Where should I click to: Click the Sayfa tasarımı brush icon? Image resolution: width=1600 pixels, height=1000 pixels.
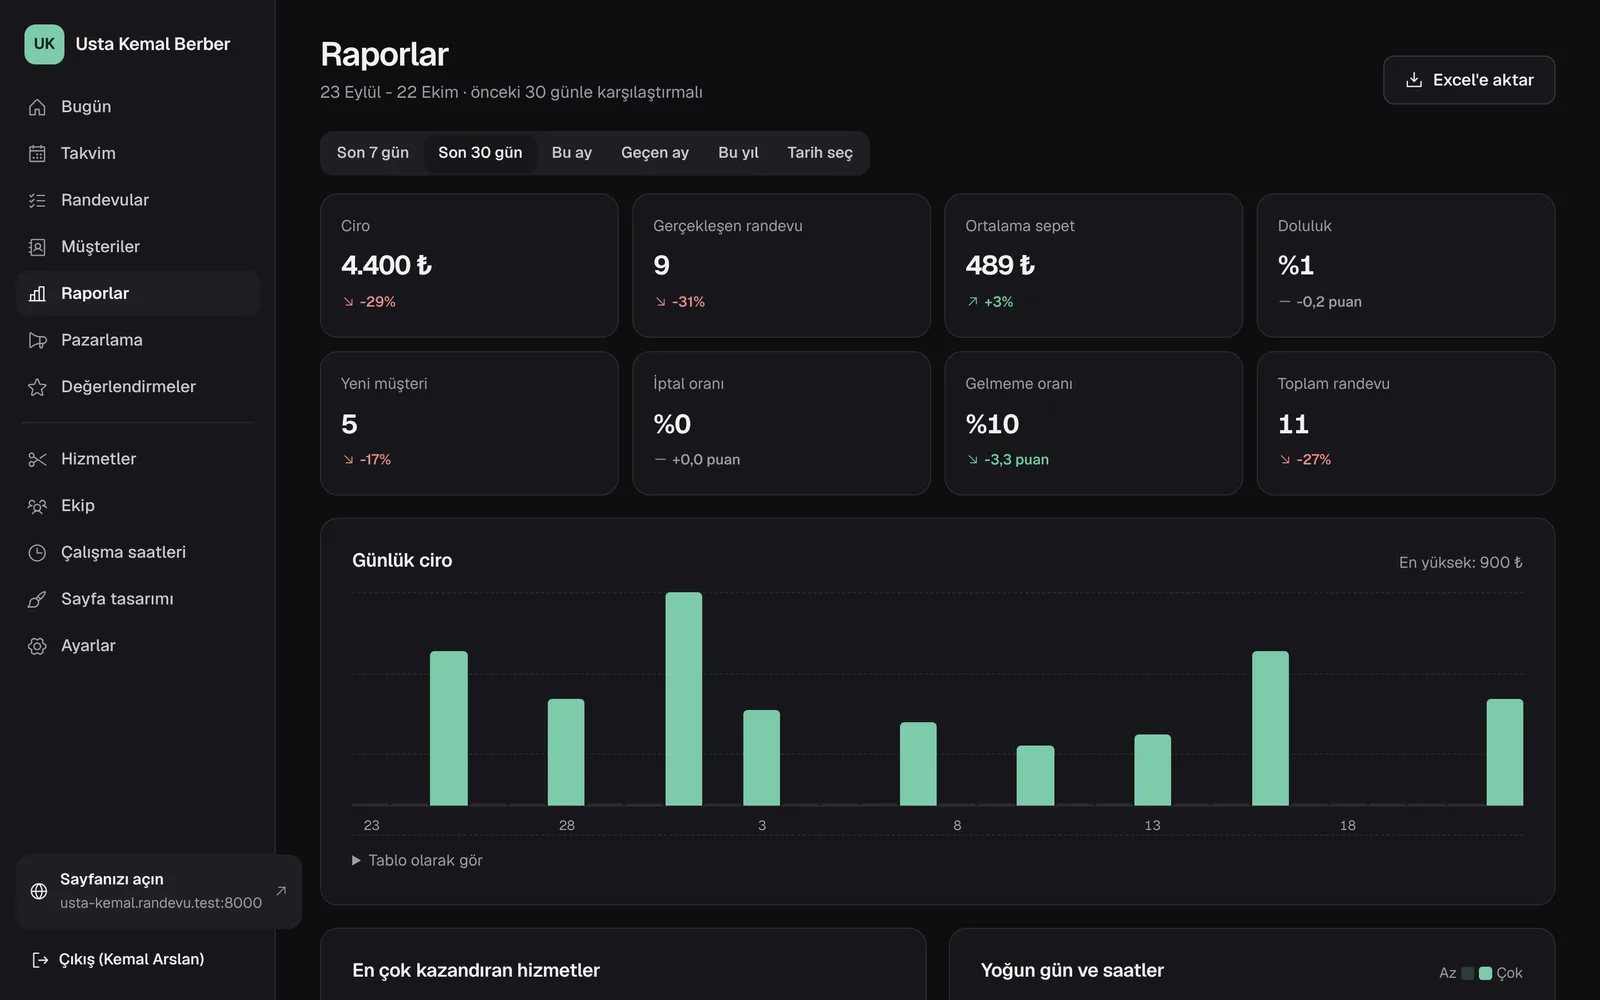(37, 599)
